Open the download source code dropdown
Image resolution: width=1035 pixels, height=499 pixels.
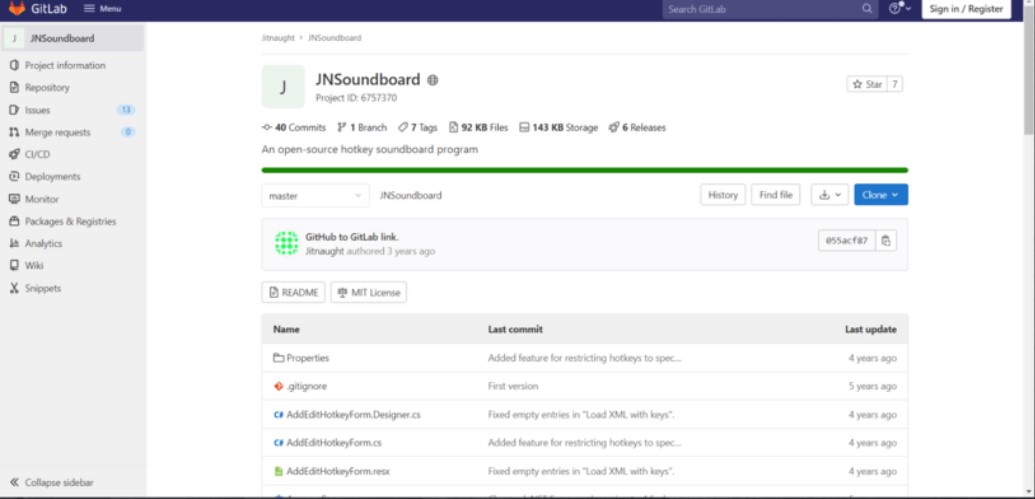(x=830, y=195)
